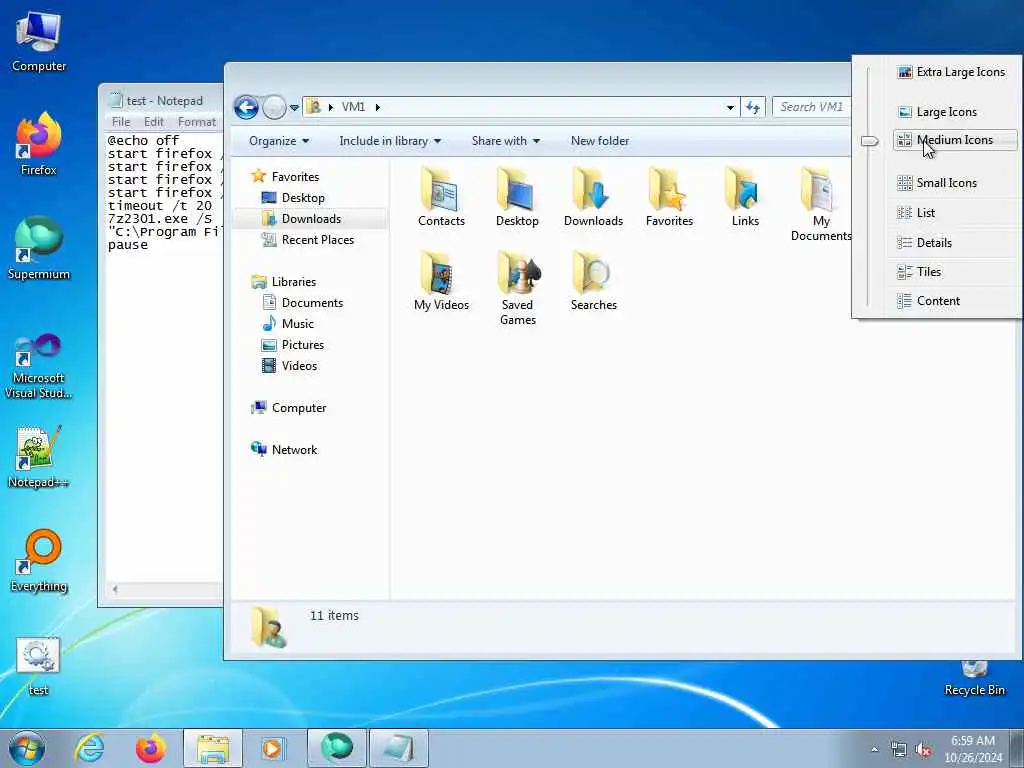Open Notepad File menu
1024x768 pixels.
coord(121,122)
